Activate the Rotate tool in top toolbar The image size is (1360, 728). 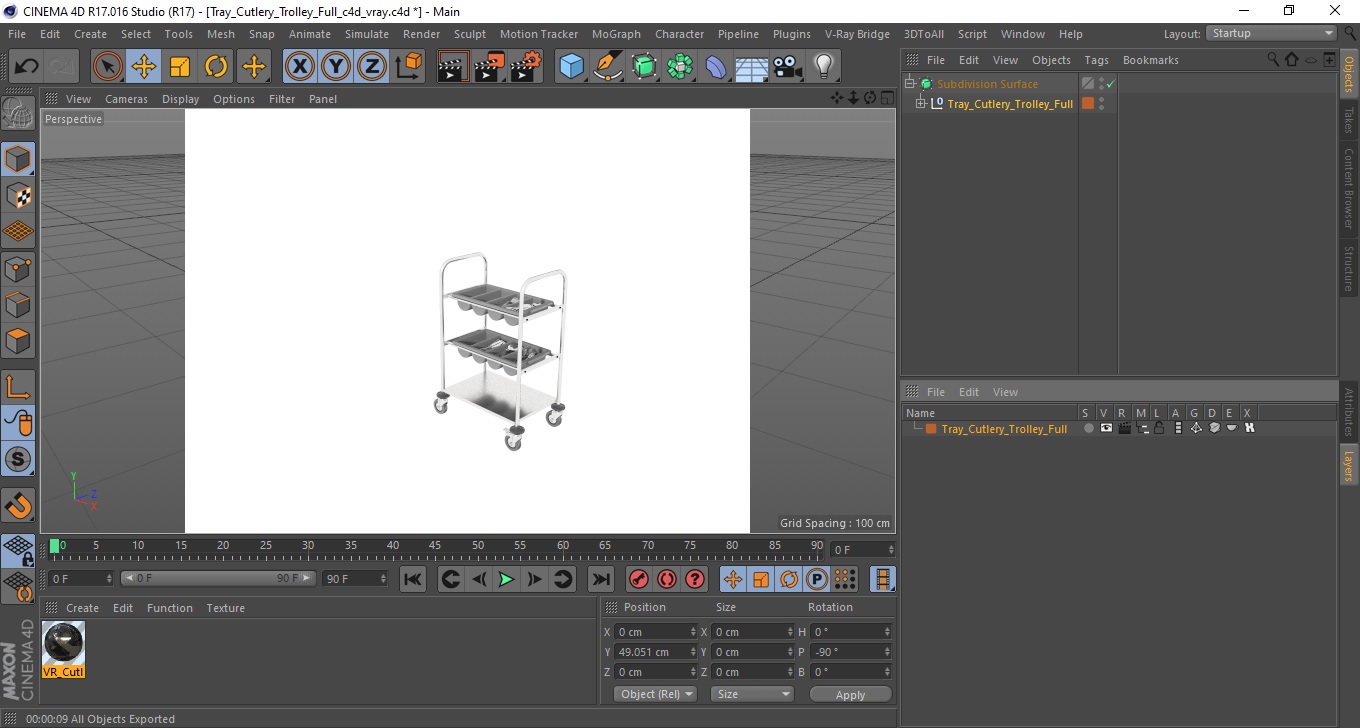point(216,67)
